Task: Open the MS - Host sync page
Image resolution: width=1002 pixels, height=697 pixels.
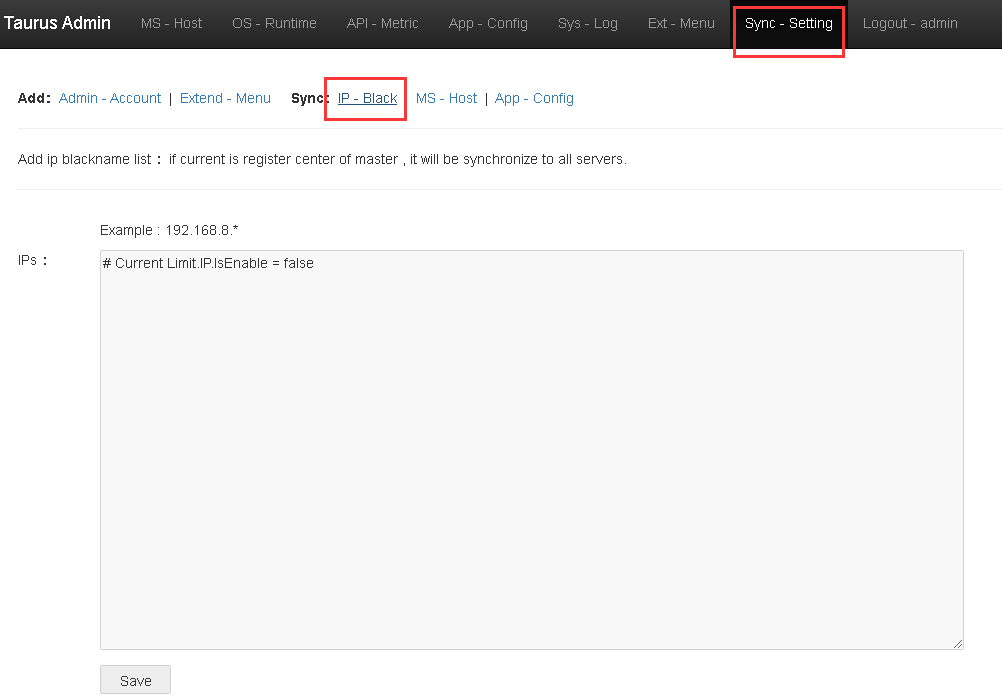Action: point(446,98)
